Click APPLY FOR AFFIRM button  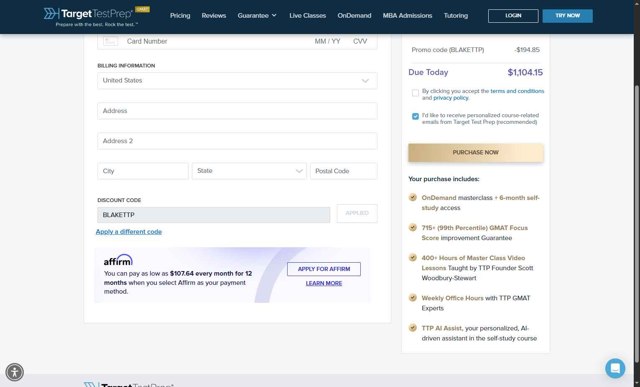pyautogui.click(x=324, y=269)
